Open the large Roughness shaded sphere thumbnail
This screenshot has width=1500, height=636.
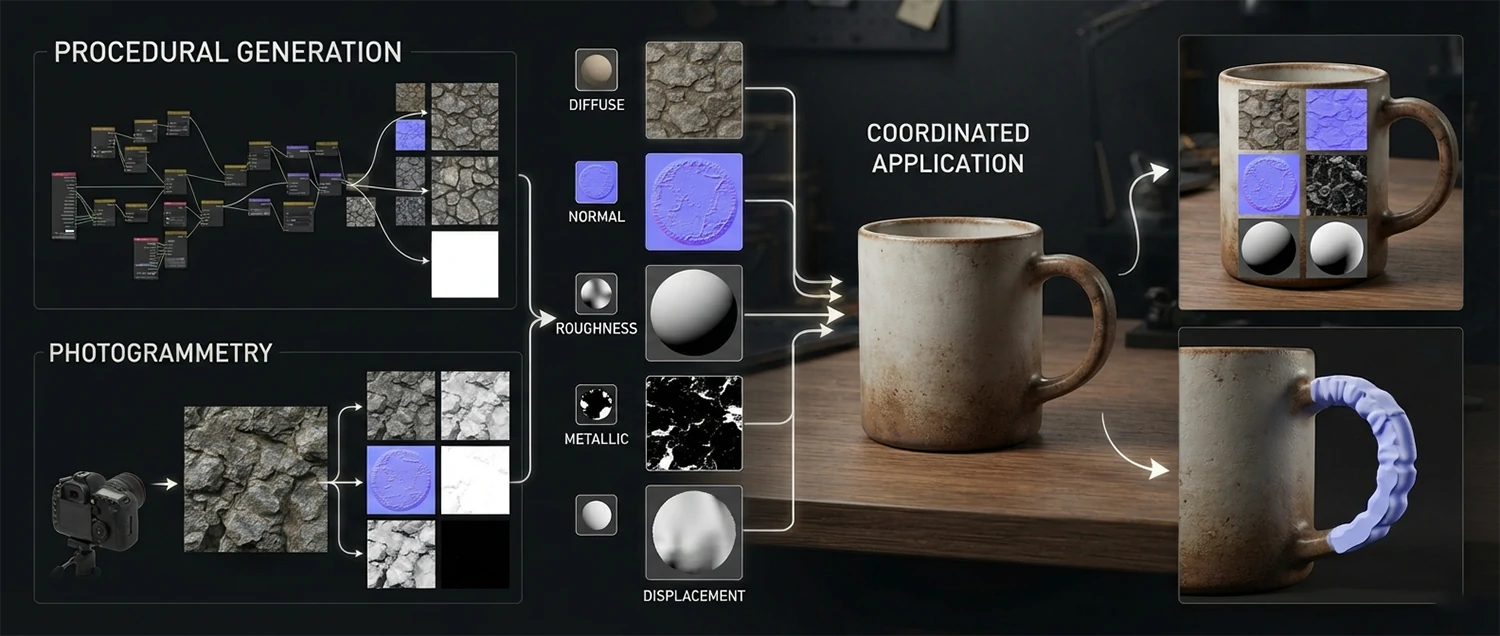(x=694, y=312)
